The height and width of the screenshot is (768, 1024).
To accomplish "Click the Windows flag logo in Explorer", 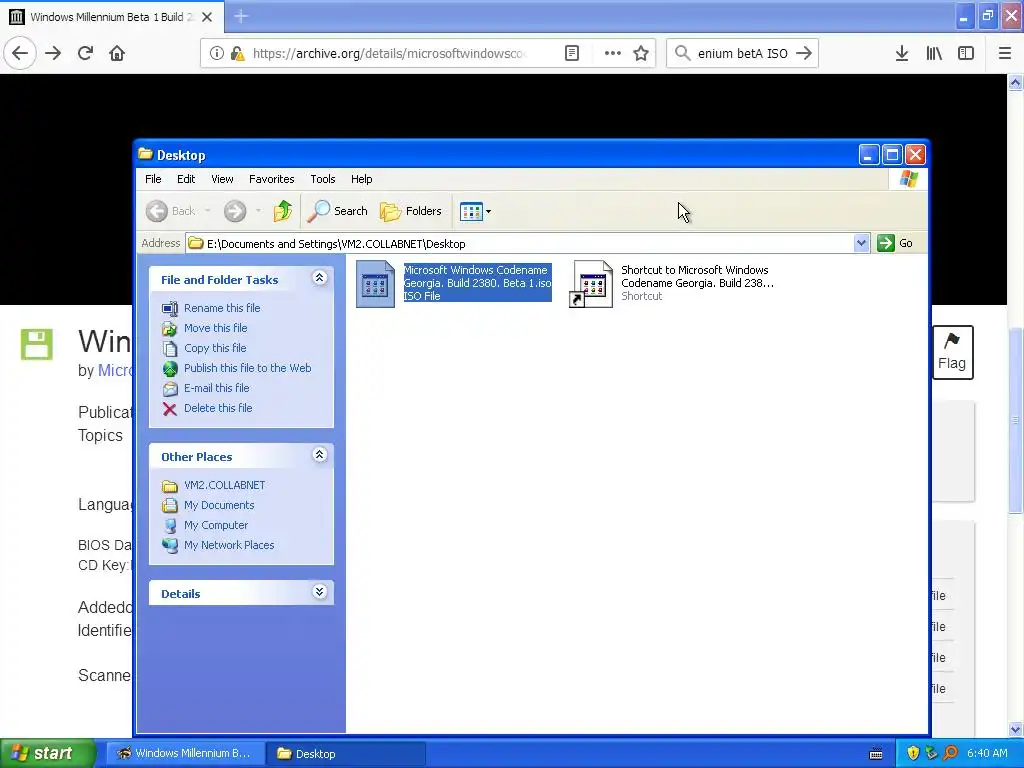I will coord(908,179).
